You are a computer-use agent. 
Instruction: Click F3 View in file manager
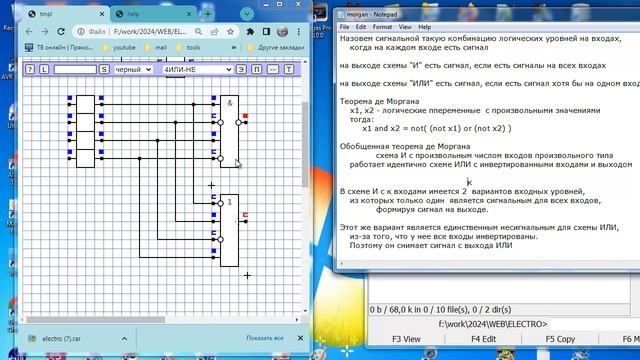406,339
